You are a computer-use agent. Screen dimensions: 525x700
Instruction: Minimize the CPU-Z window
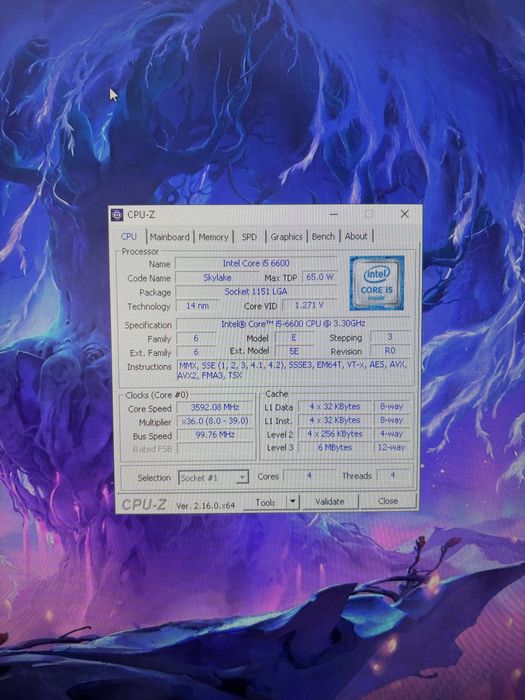[333, 214]
